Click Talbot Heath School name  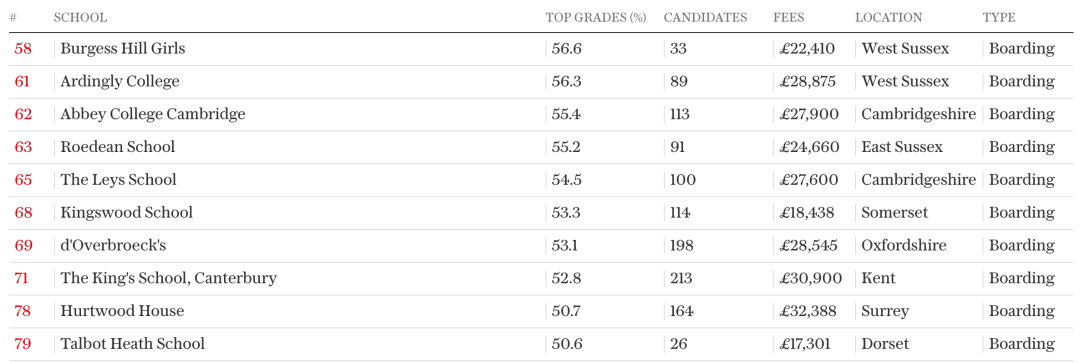coord(133,344)
